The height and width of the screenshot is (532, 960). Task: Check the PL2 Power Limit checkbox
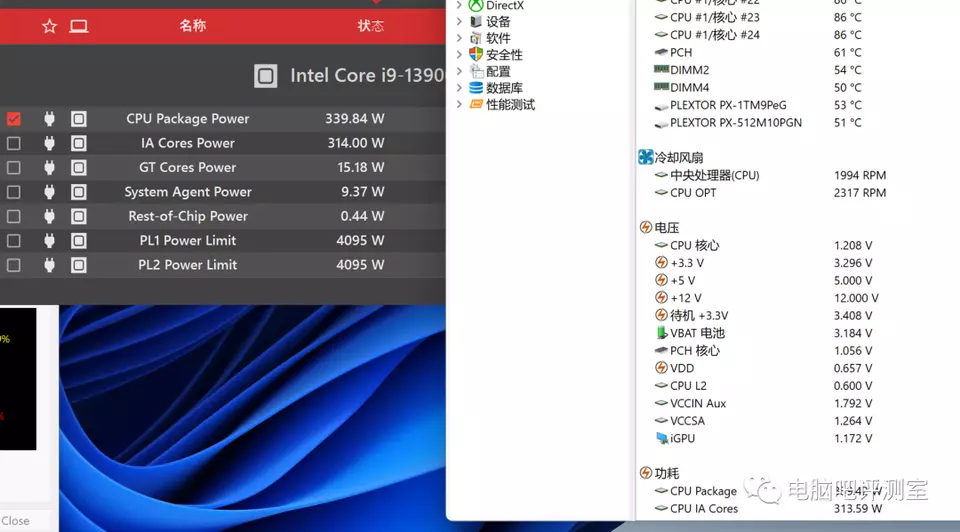(13, 265)
